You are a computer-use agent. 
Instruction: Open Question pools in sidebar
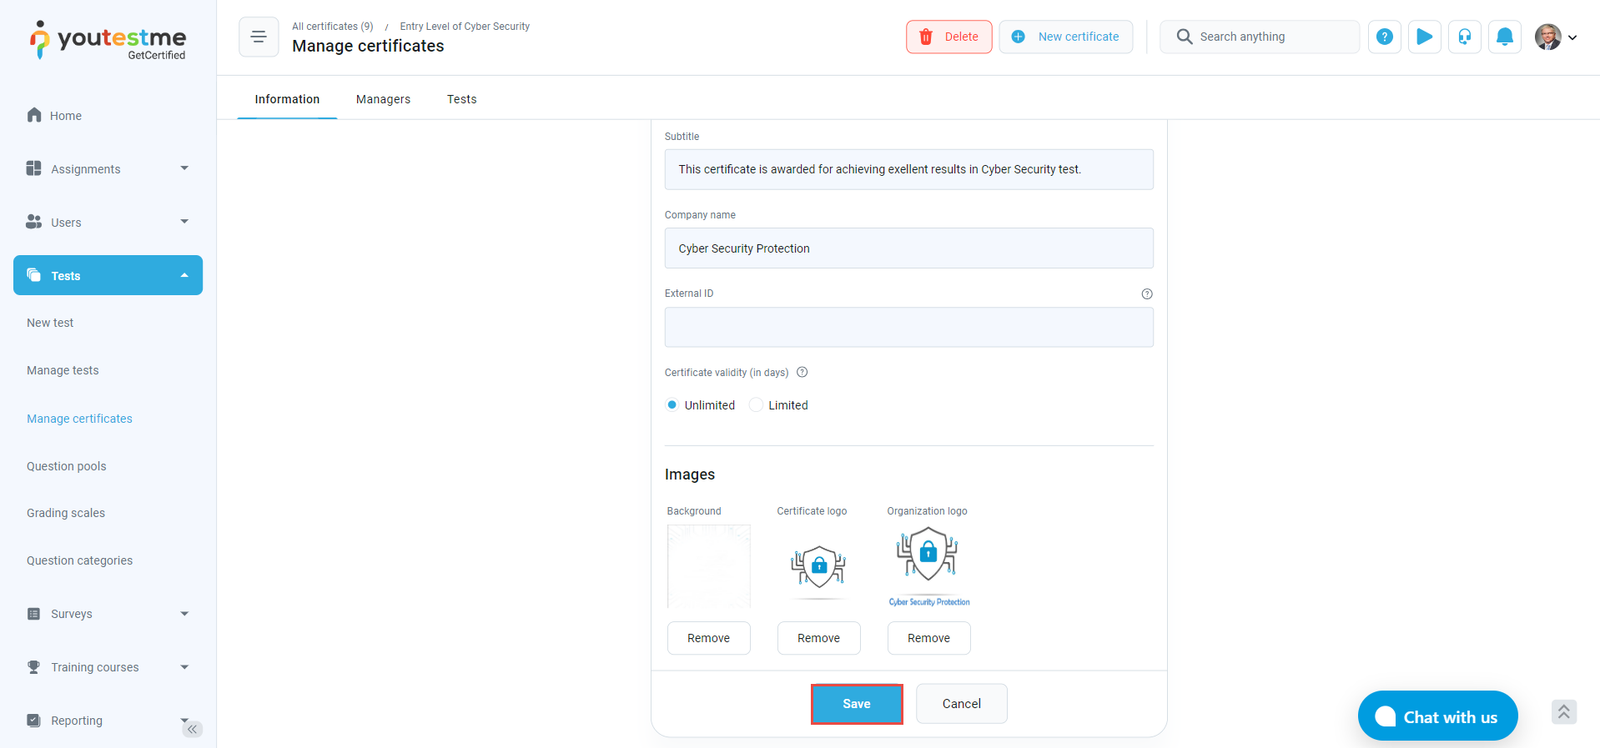click(x=66, y=466)
